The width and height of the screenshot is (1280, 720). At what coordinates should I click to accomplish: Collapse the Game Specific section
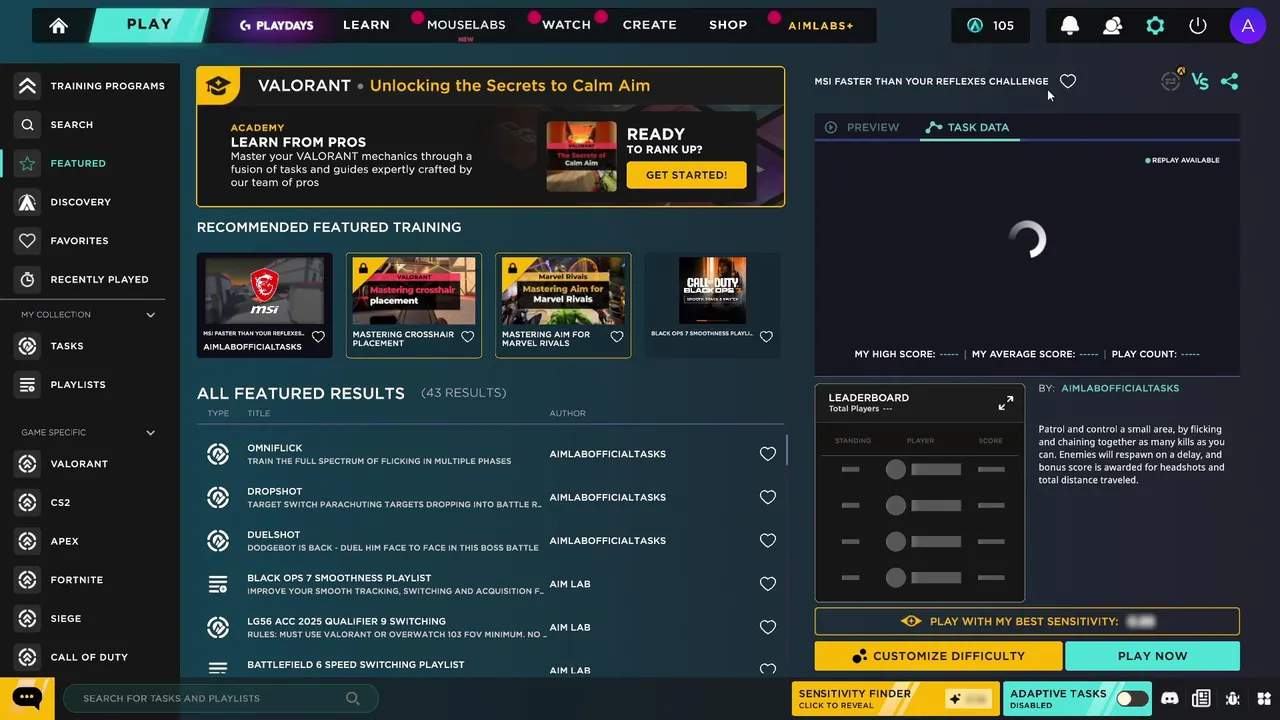coord(151,433)
